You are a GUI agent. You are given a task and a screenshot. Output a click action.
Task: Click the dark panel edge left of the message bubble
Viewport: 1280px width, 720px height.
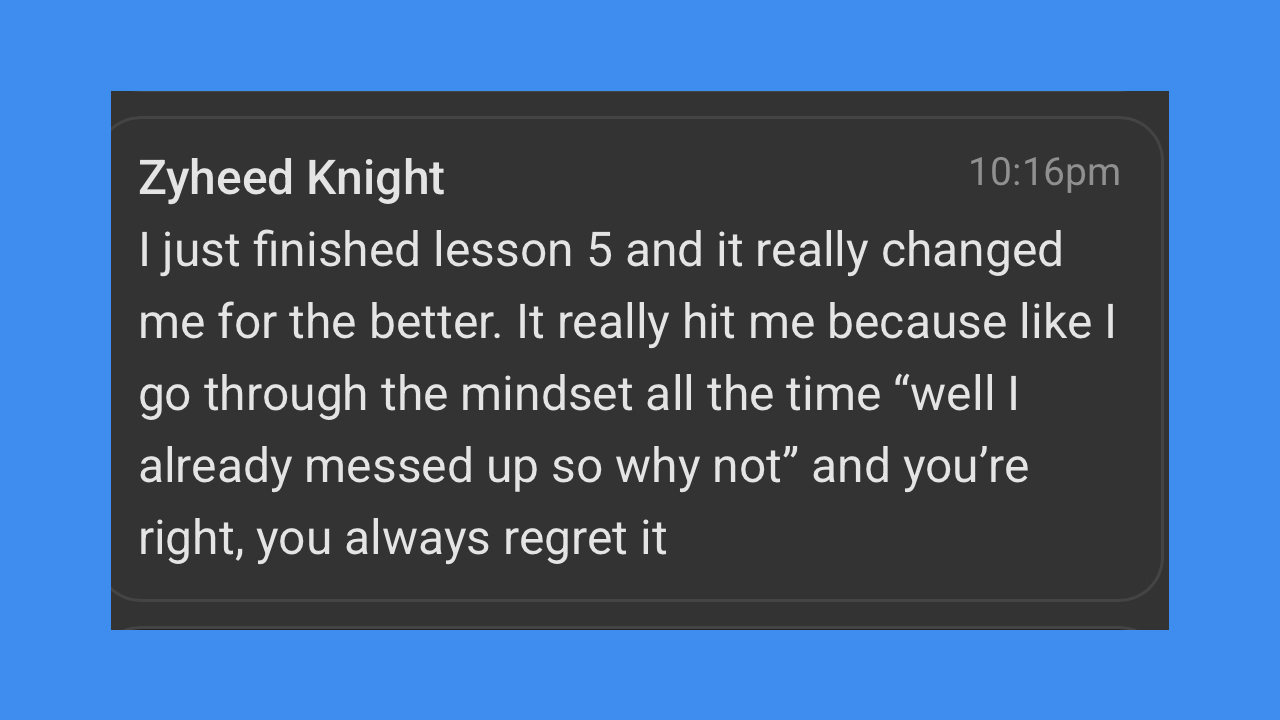[x=113, y=360]
